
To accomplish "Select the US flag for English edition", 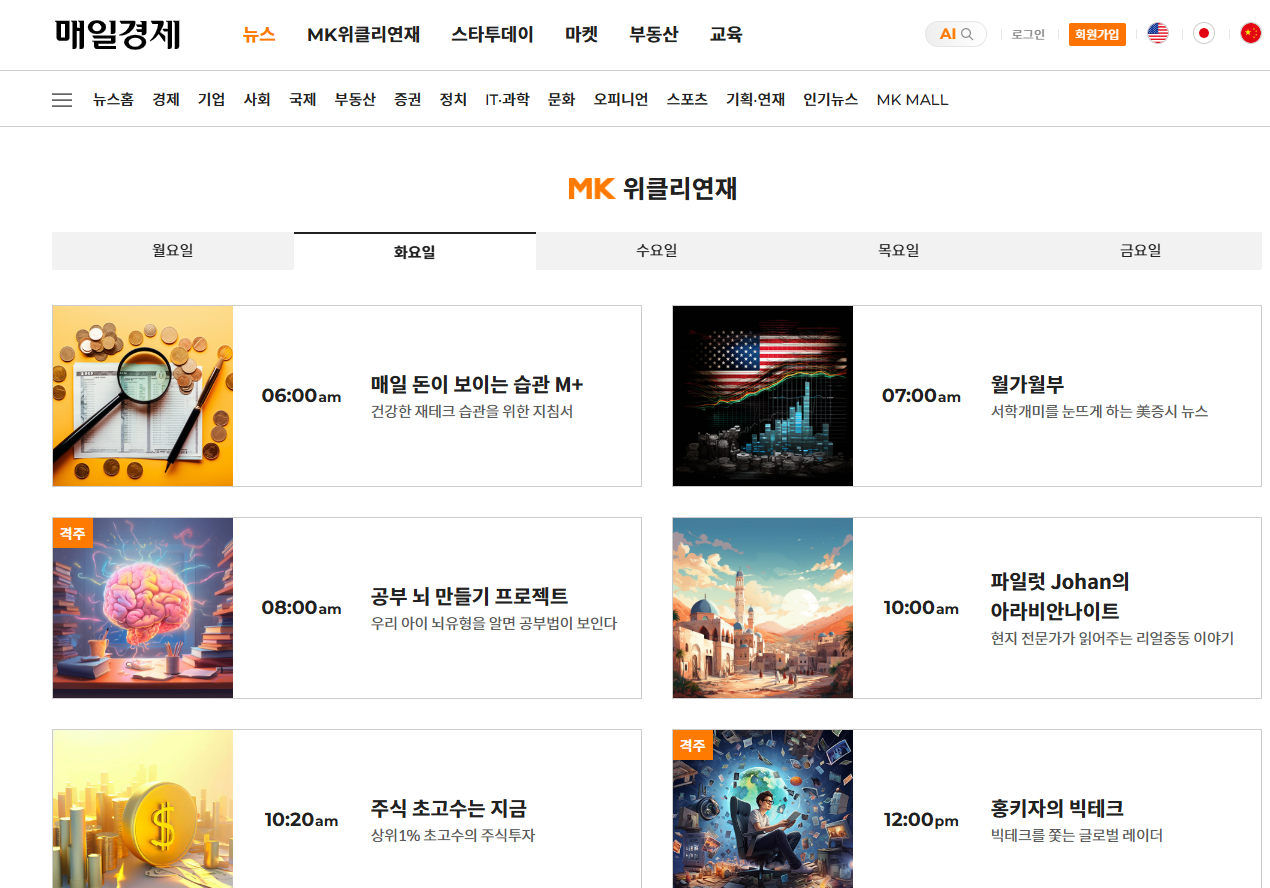I will [1157, 32].
